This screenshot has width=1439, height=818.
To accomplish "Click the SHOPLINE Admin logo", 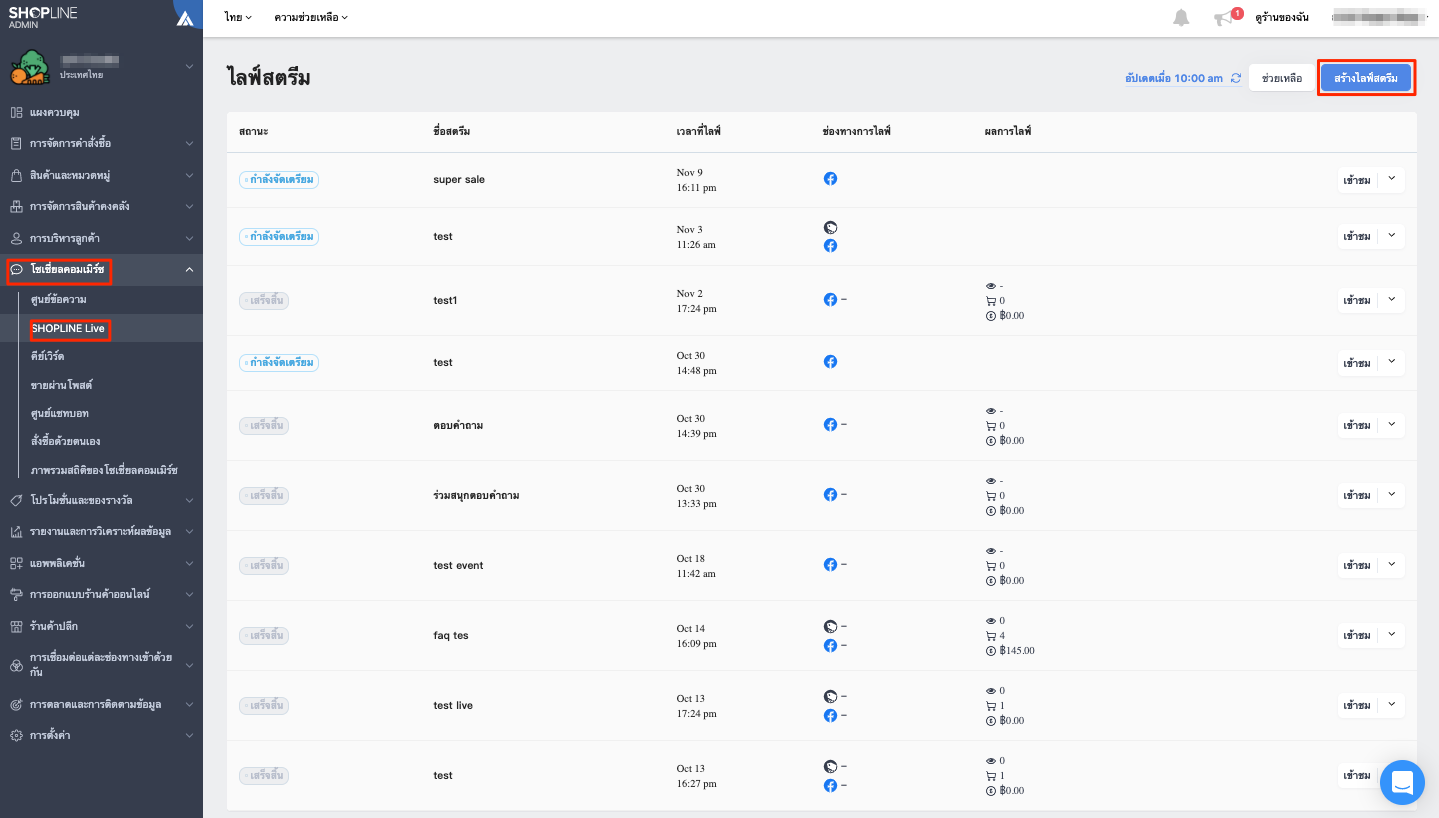I will coord(42,17).
